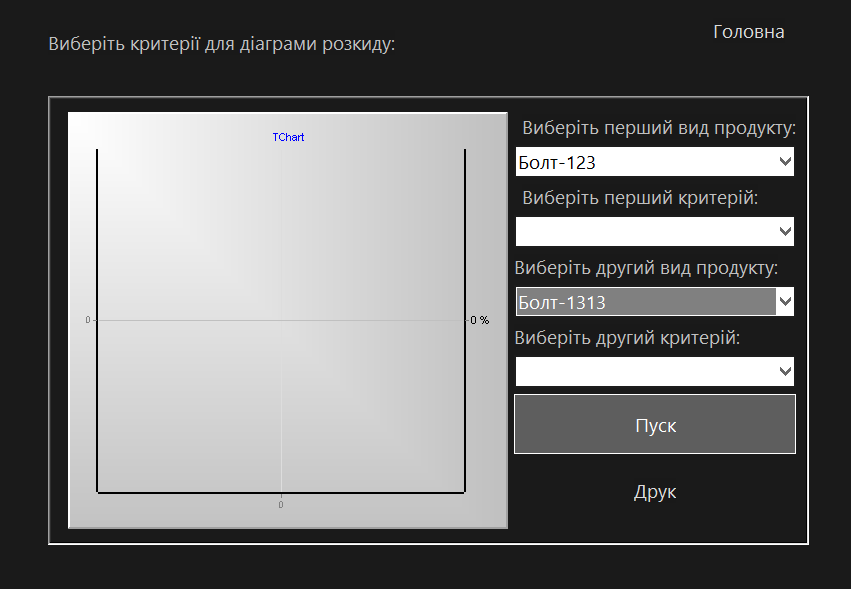This screenshot has height=589, width=851.
Task: Click label Виберіть перший критерій
Action: pyautogui.click(x=640, y=198)
